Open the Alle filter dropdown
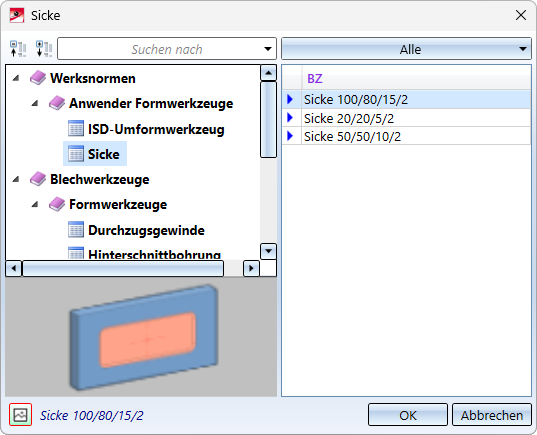Screen dimensions: 537x435 click(406, 49)
